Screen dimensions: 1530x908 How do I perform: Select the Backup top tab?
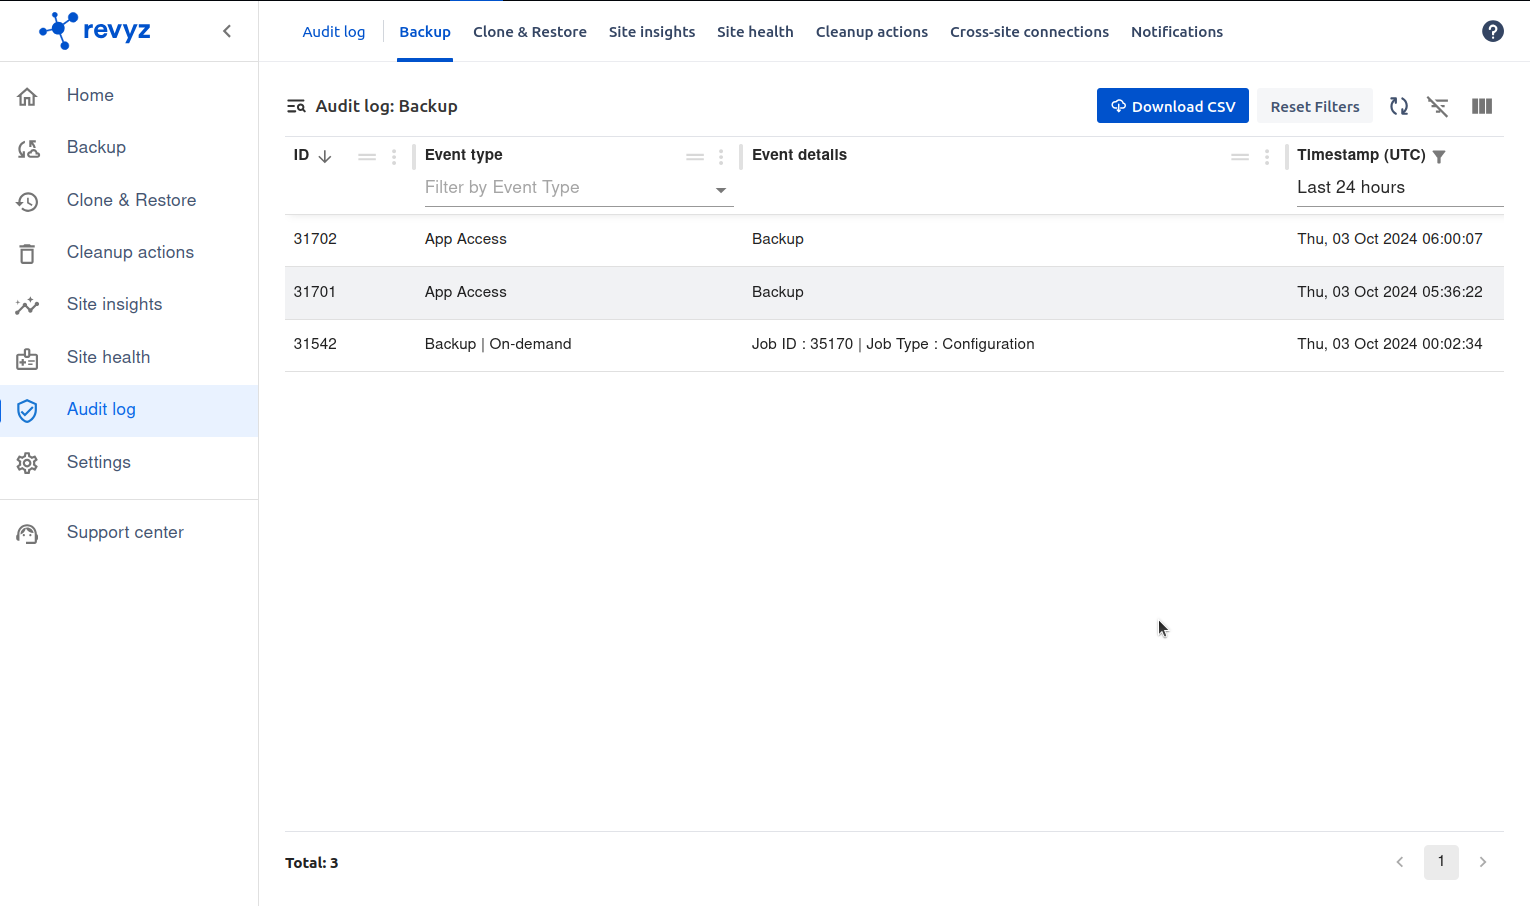pyautogui.click(x=425, y=32)
